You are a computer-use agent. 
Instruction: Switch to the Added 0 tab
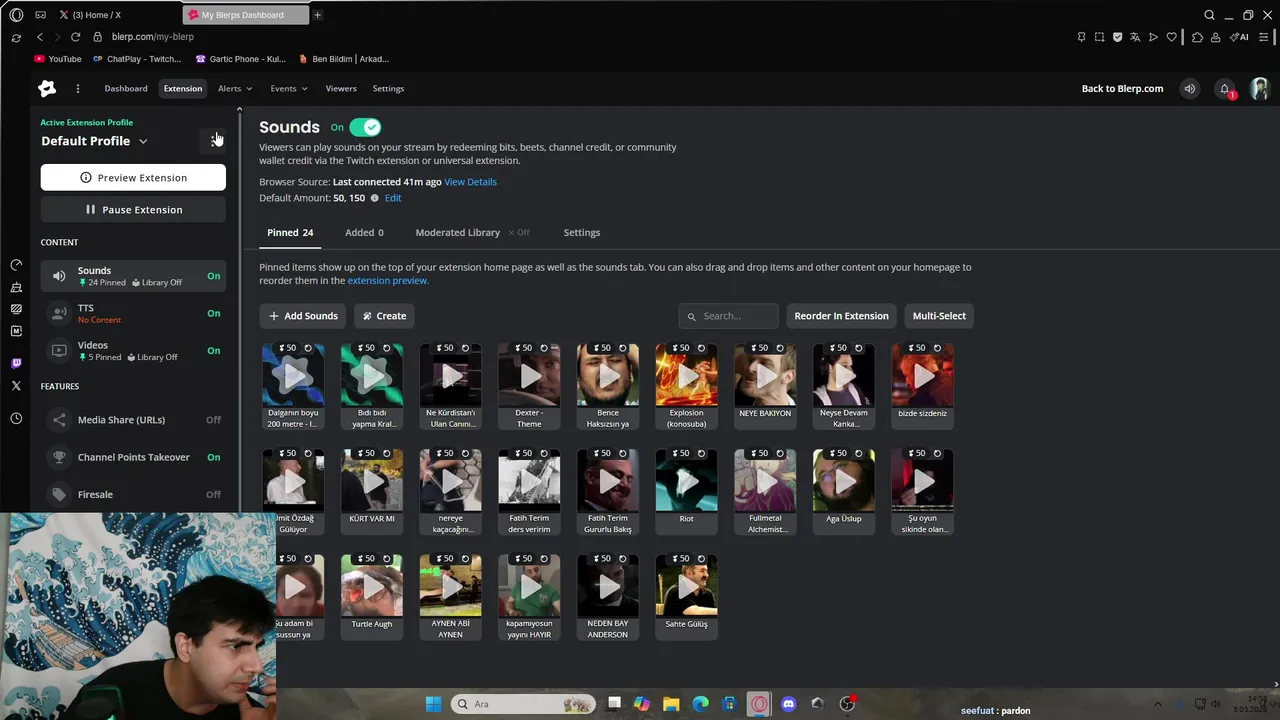point(364,232)
